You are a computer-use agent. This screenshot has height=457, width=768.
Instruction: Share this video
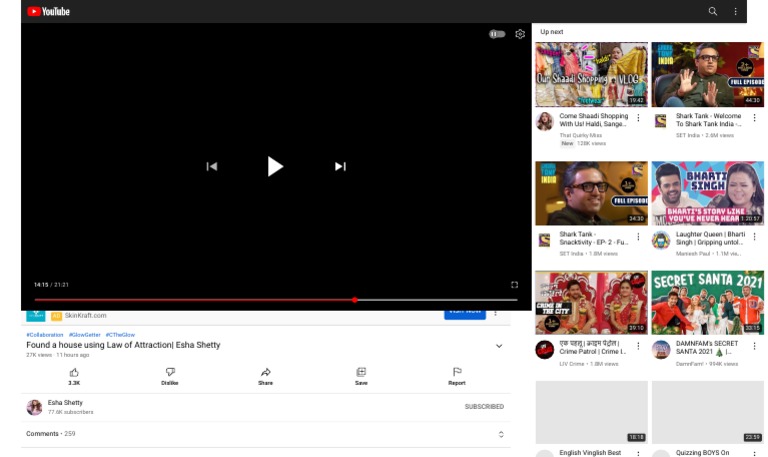pyautogui.click(x=265, y=372)
